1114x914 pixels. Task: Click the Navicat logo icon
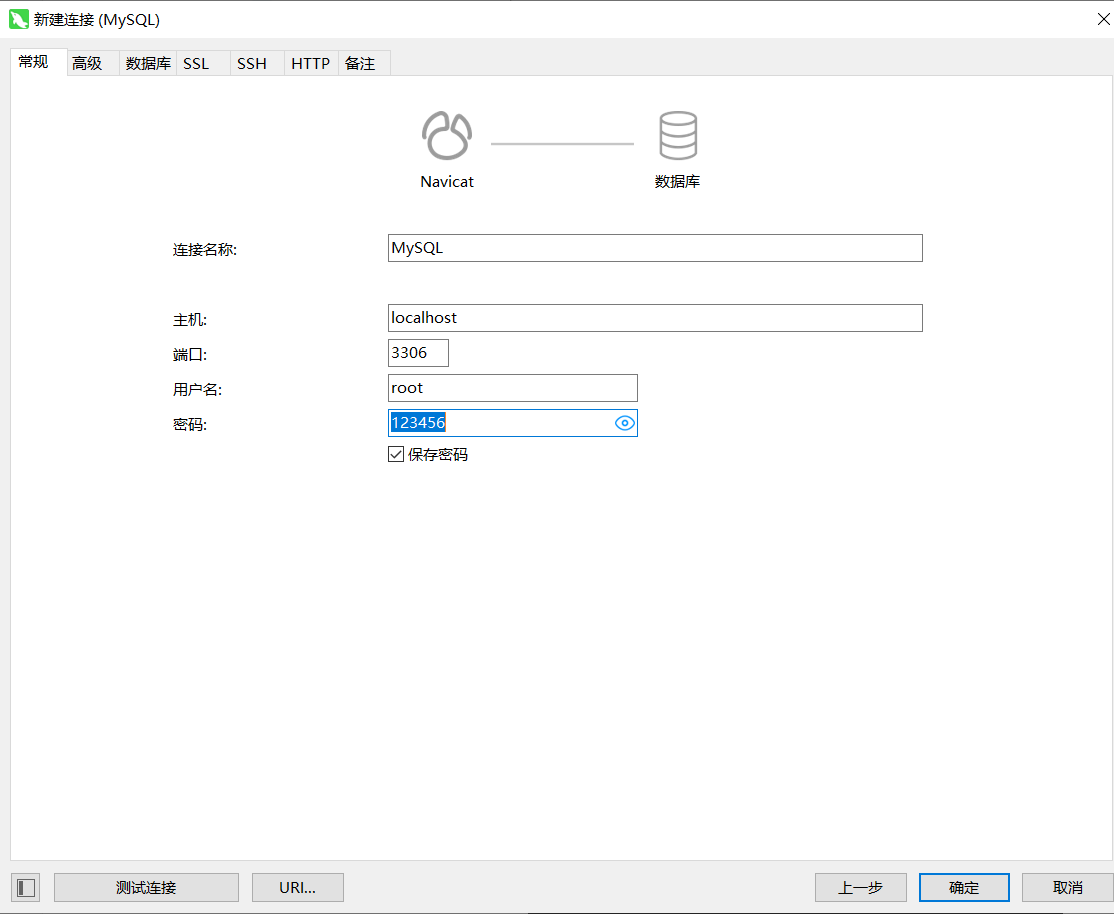(446, 136)
